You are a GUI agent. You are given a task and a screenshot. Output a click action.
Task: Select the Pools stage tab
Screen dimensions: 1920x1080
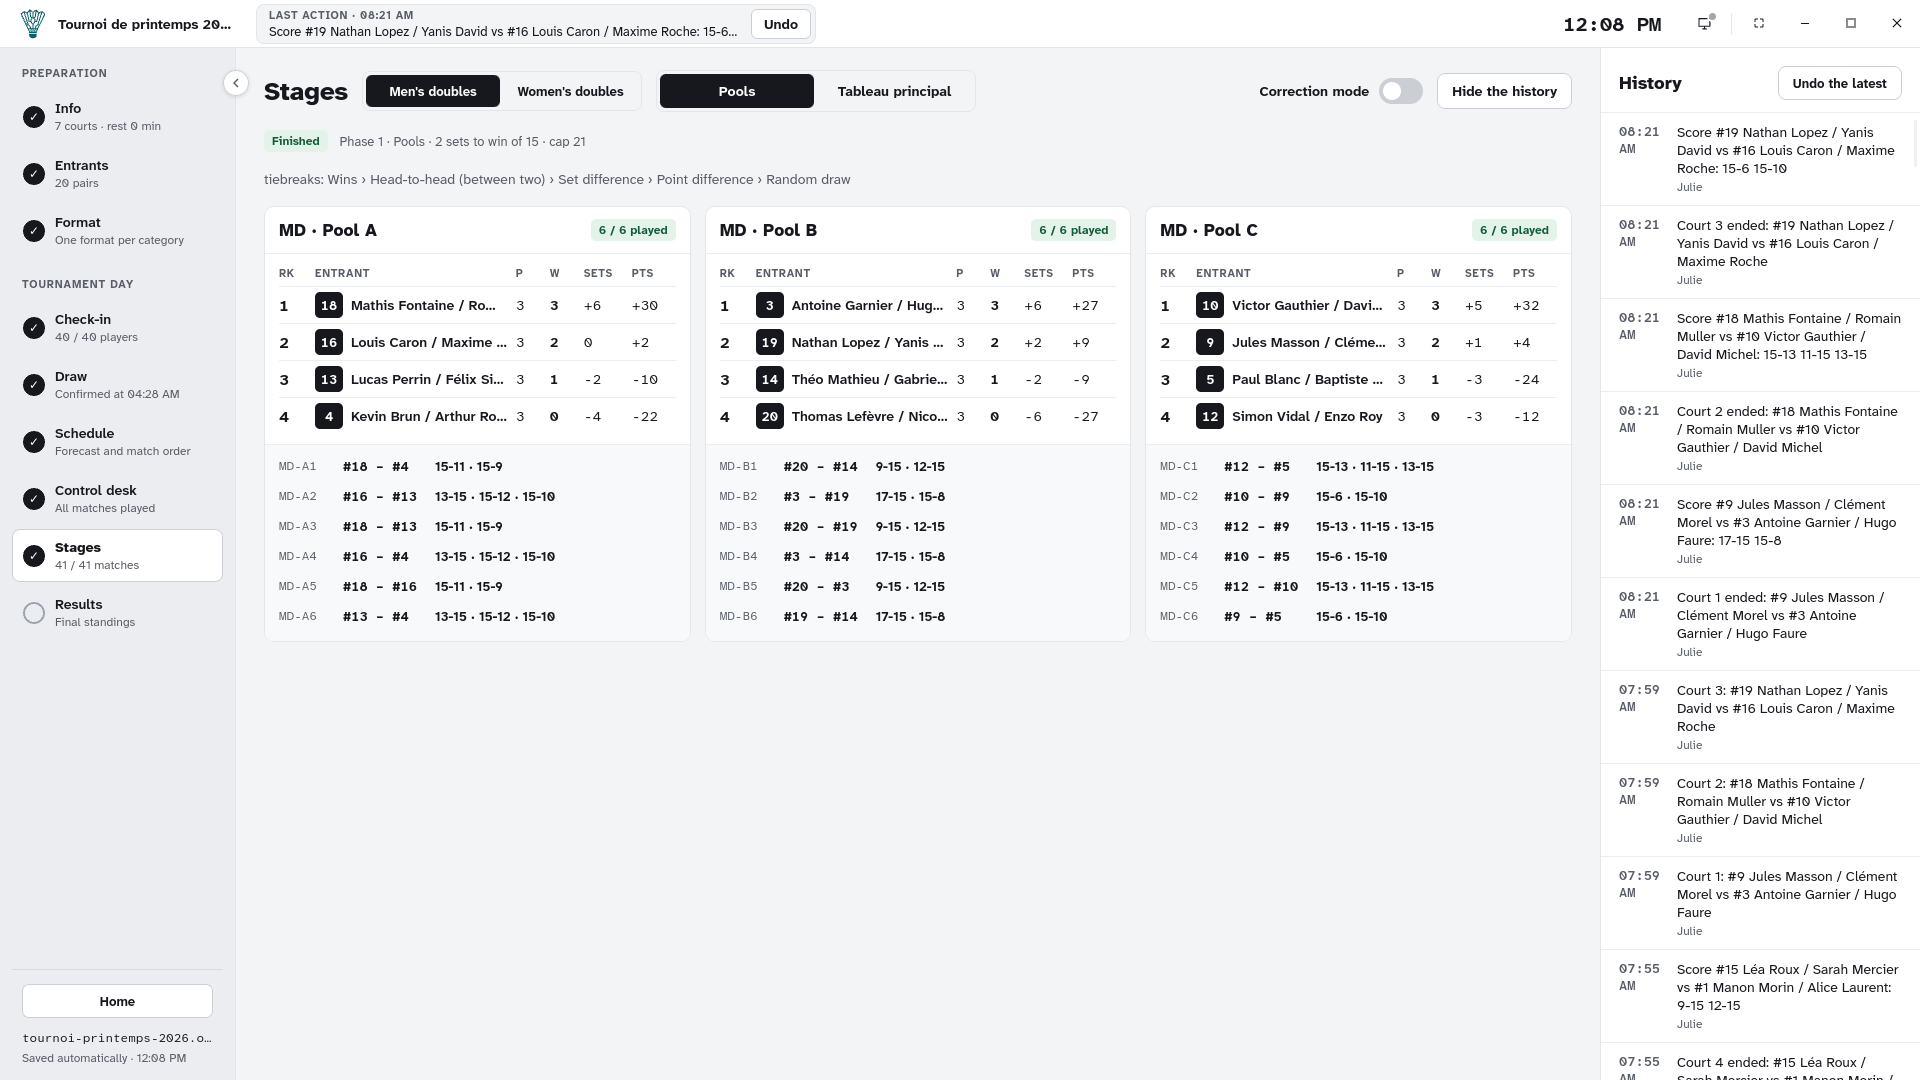tap(737, 91)
